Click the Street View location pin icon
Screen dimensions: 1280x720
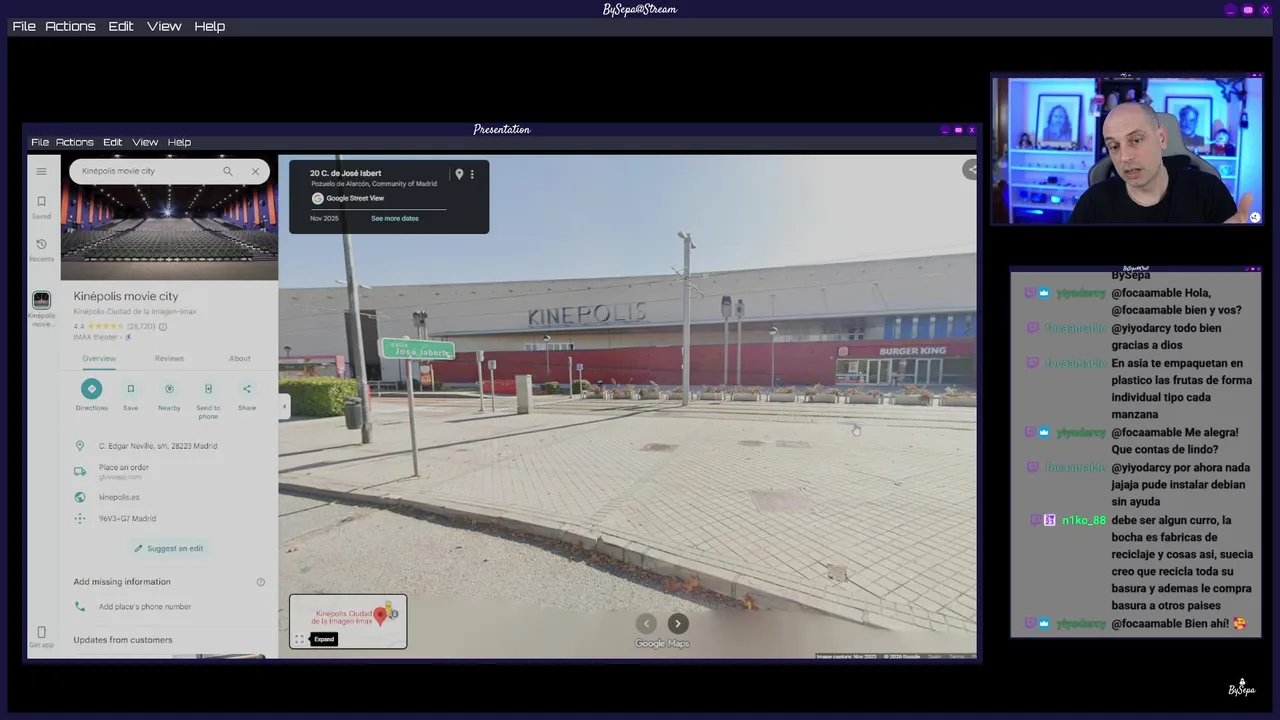point(459,174)
